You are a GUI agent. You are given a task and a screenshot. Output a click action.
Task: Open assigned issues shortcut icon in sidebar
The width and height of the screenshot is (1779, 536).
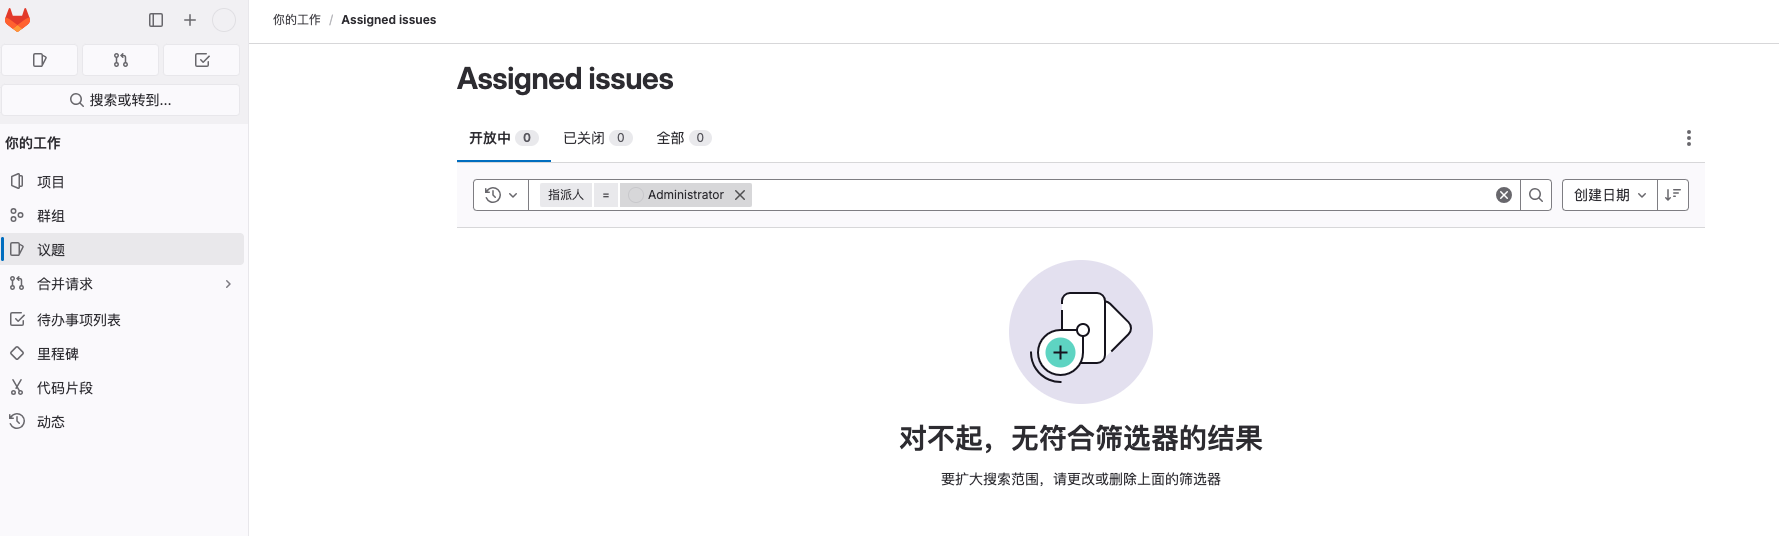(x=40, y=60)
